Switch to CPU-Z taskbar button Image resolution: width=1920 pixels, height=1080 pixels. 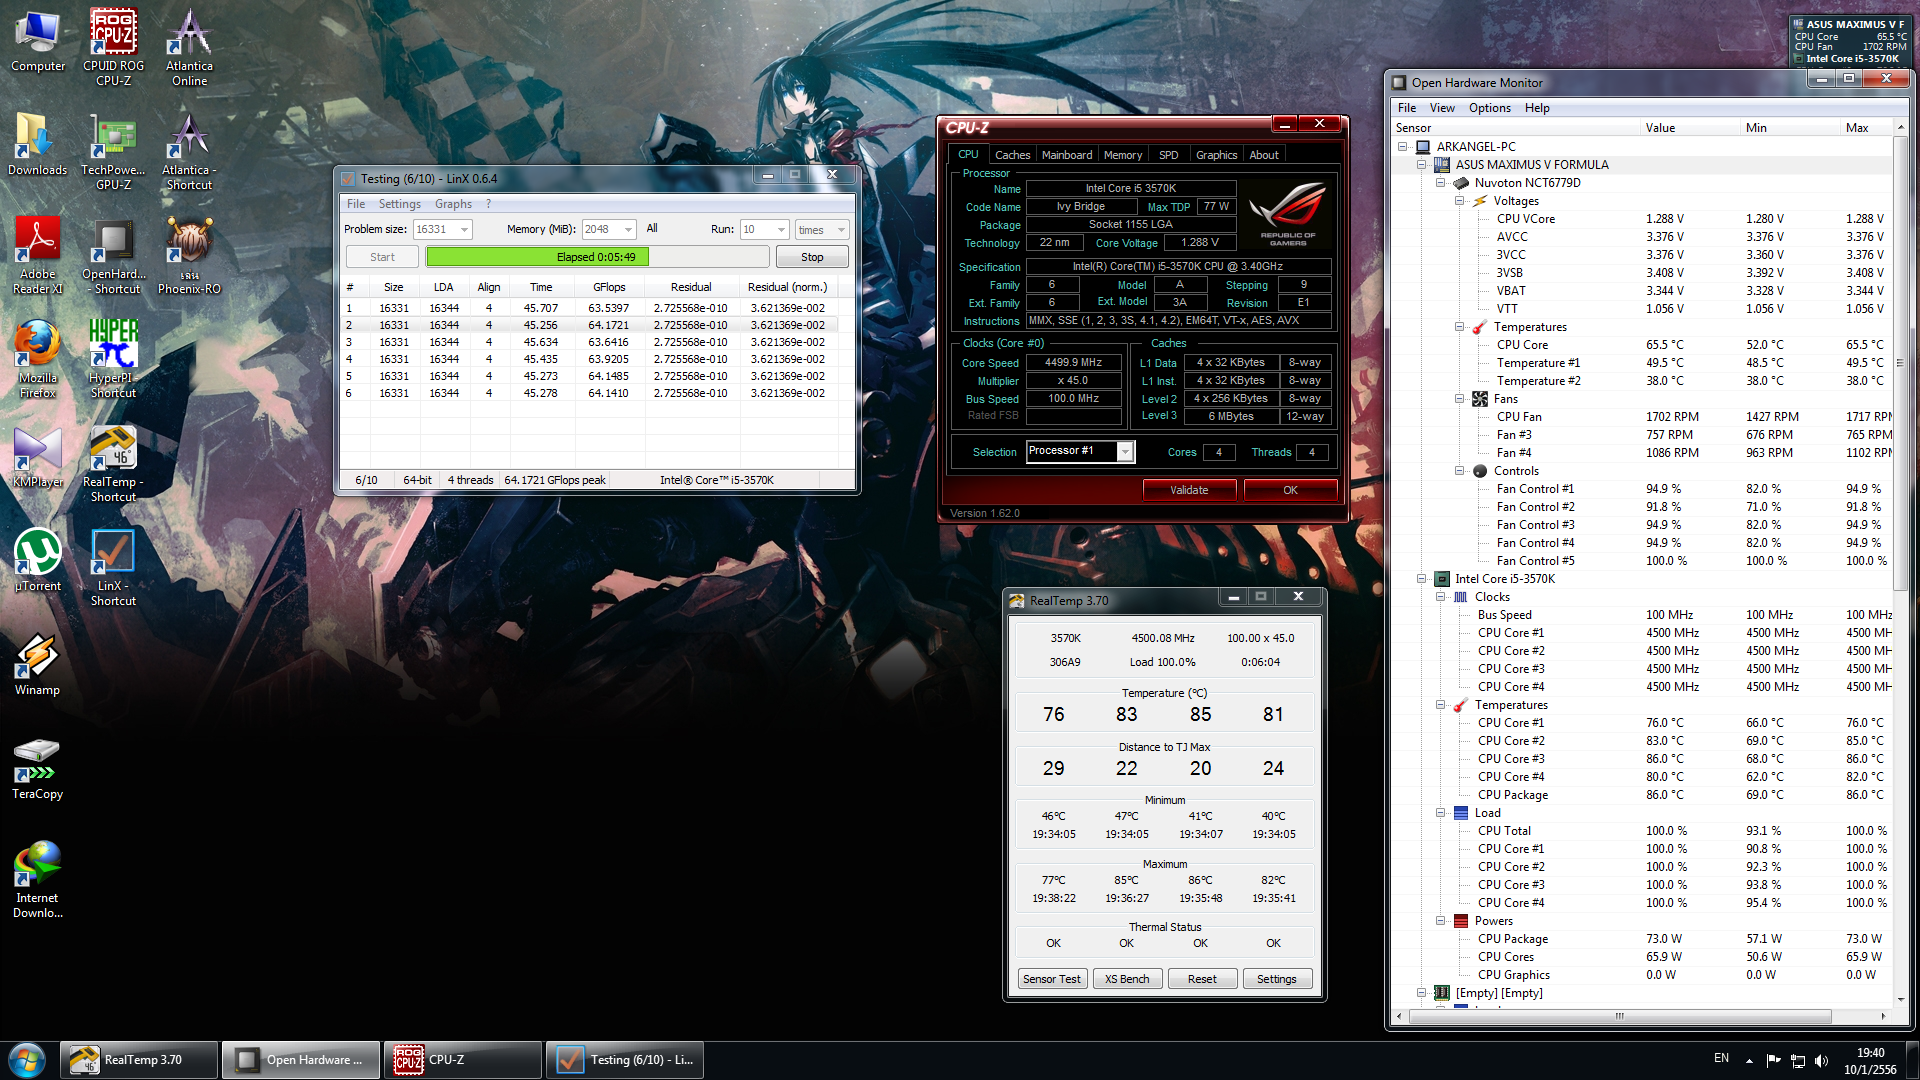click(x=463, y=1060)
